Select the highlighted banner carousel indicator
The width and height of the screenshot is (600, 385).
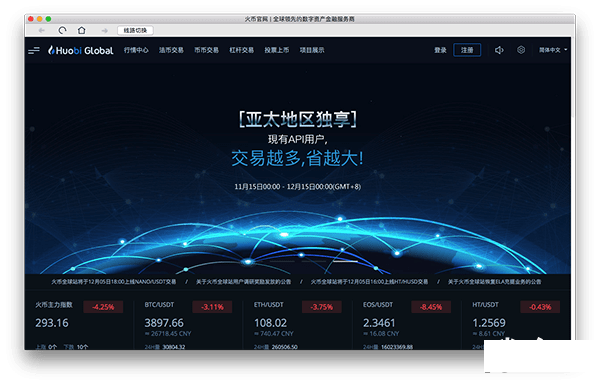point(345,261)
